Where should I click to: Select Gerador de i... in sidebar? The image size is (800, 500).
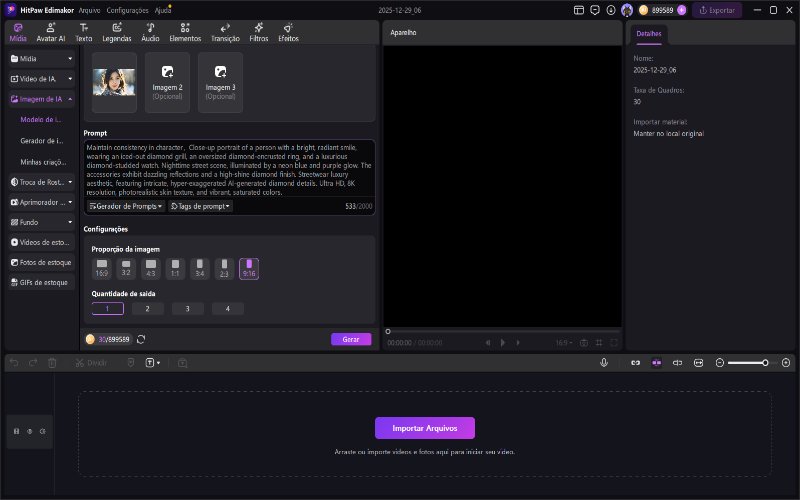click(42, 141)
